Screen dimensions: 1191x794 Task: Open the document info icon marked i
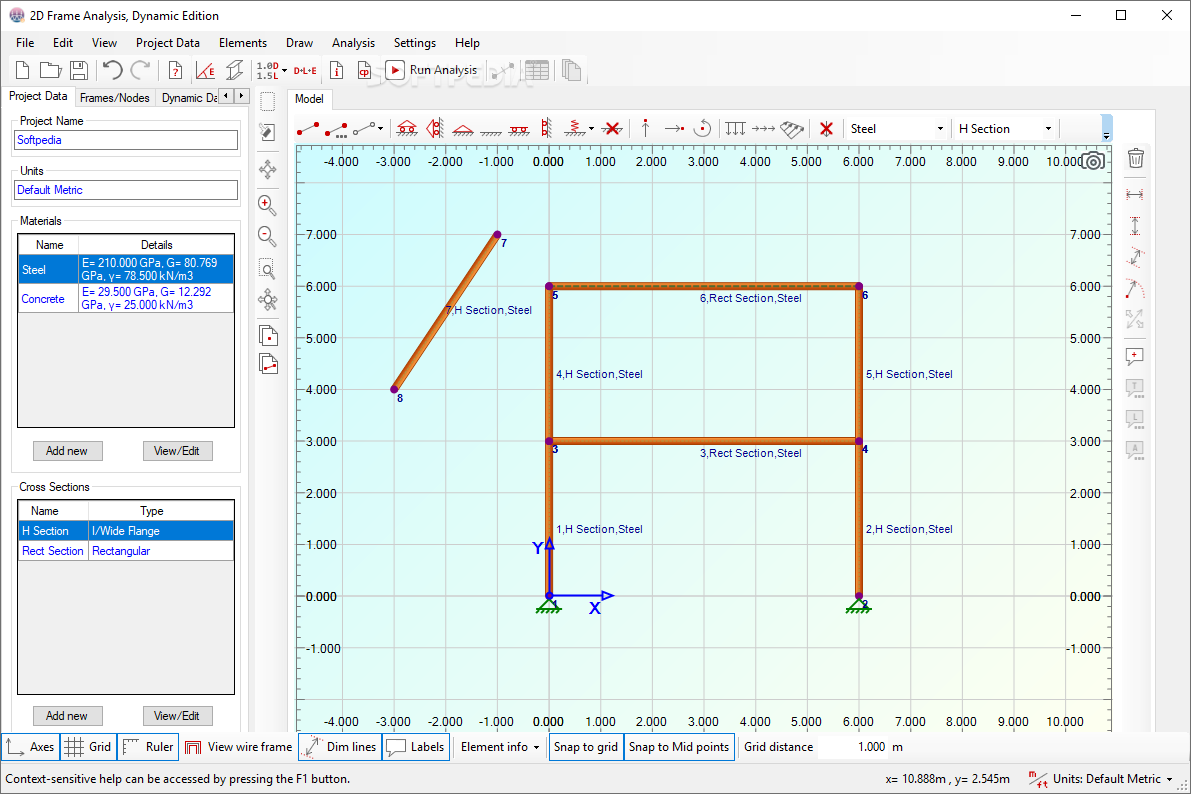coord(336,70)
